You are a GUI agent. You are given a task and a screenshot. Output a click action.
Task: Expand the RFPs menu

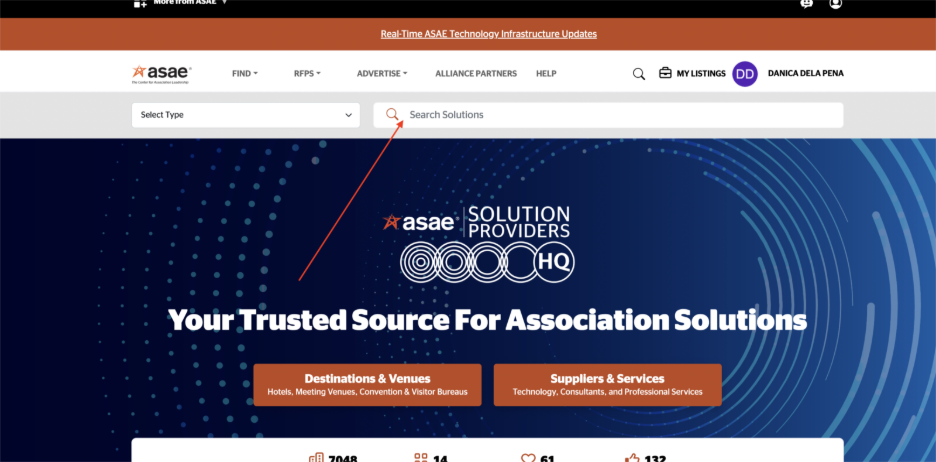pyautogui.click(x=308, y=74)
